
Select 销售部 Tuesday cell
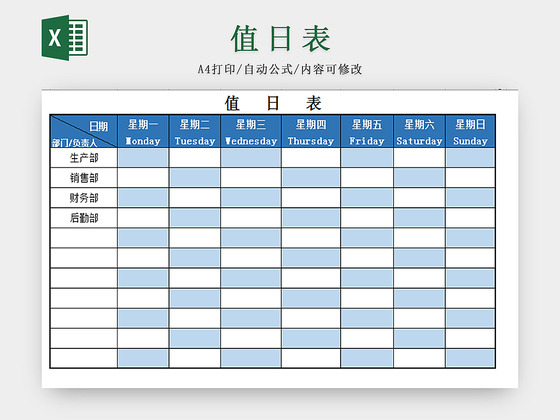point(195,178)
